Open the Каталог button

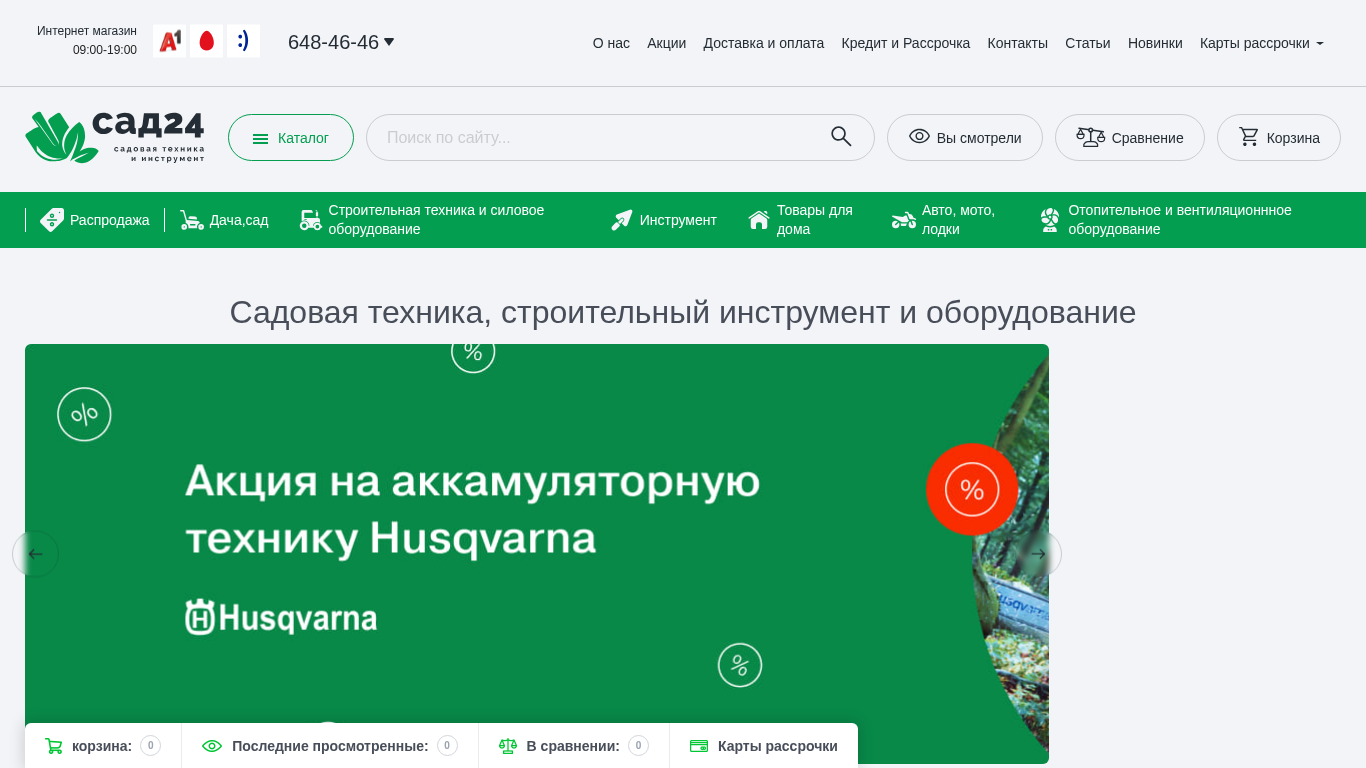291,137
